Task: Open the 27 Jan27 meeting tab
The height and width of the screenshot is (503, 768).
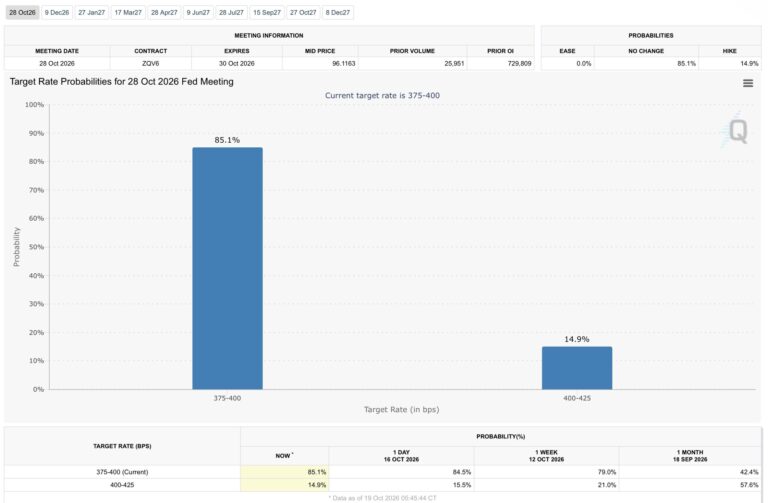Action: pos(92,13)
